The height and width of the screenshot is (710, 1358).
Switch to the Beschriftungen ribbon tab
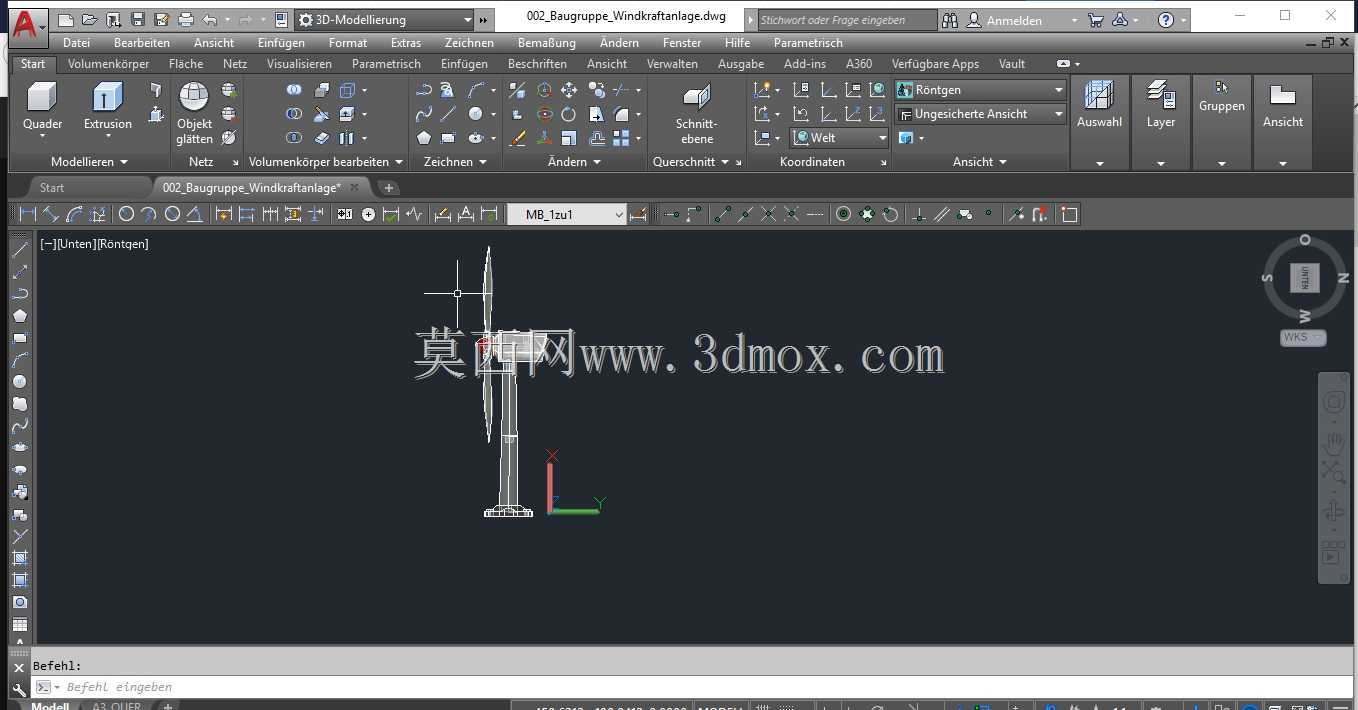tap(537, 64)
